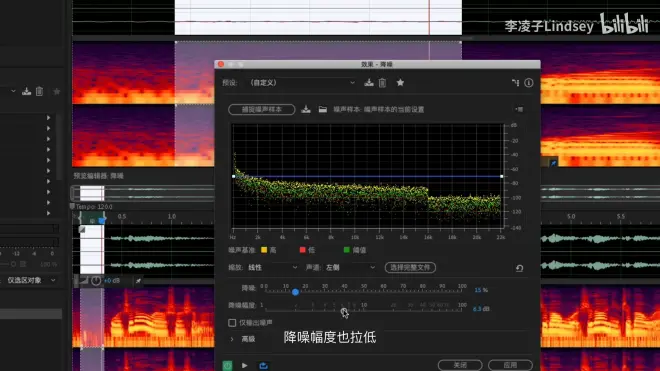The height and width of the screenshot is (371, 660).
Task: Click the 选择完整文件 button
Action: (410, 267)
